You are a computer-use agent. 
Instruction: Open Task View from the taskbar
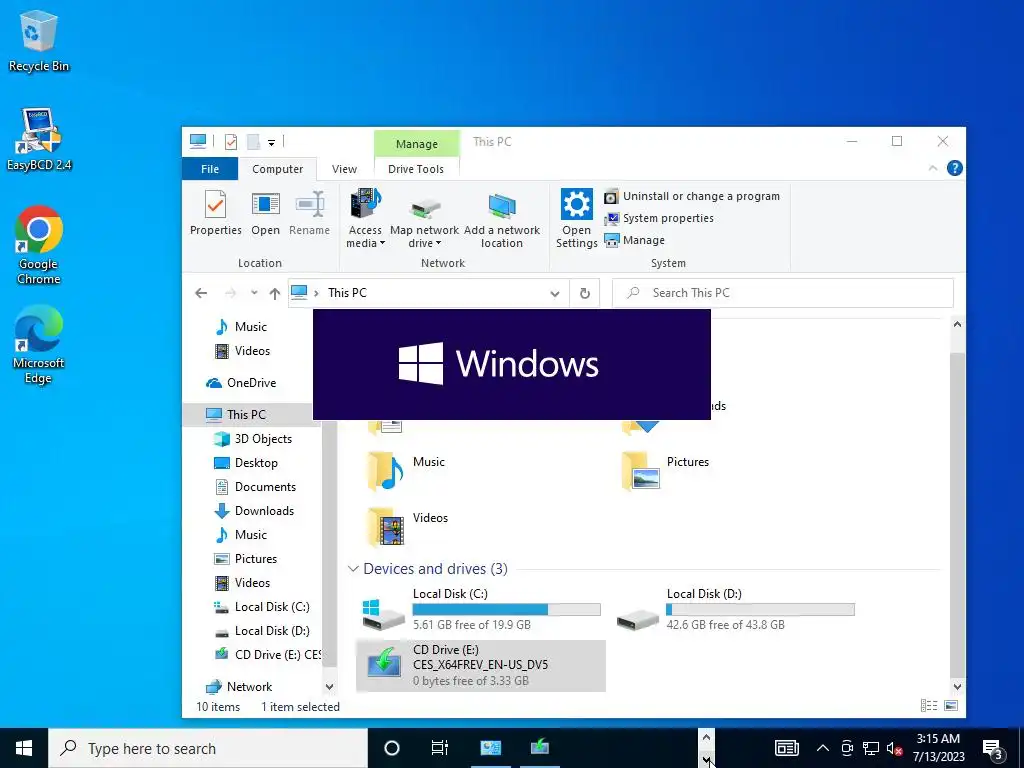[440, 748]
